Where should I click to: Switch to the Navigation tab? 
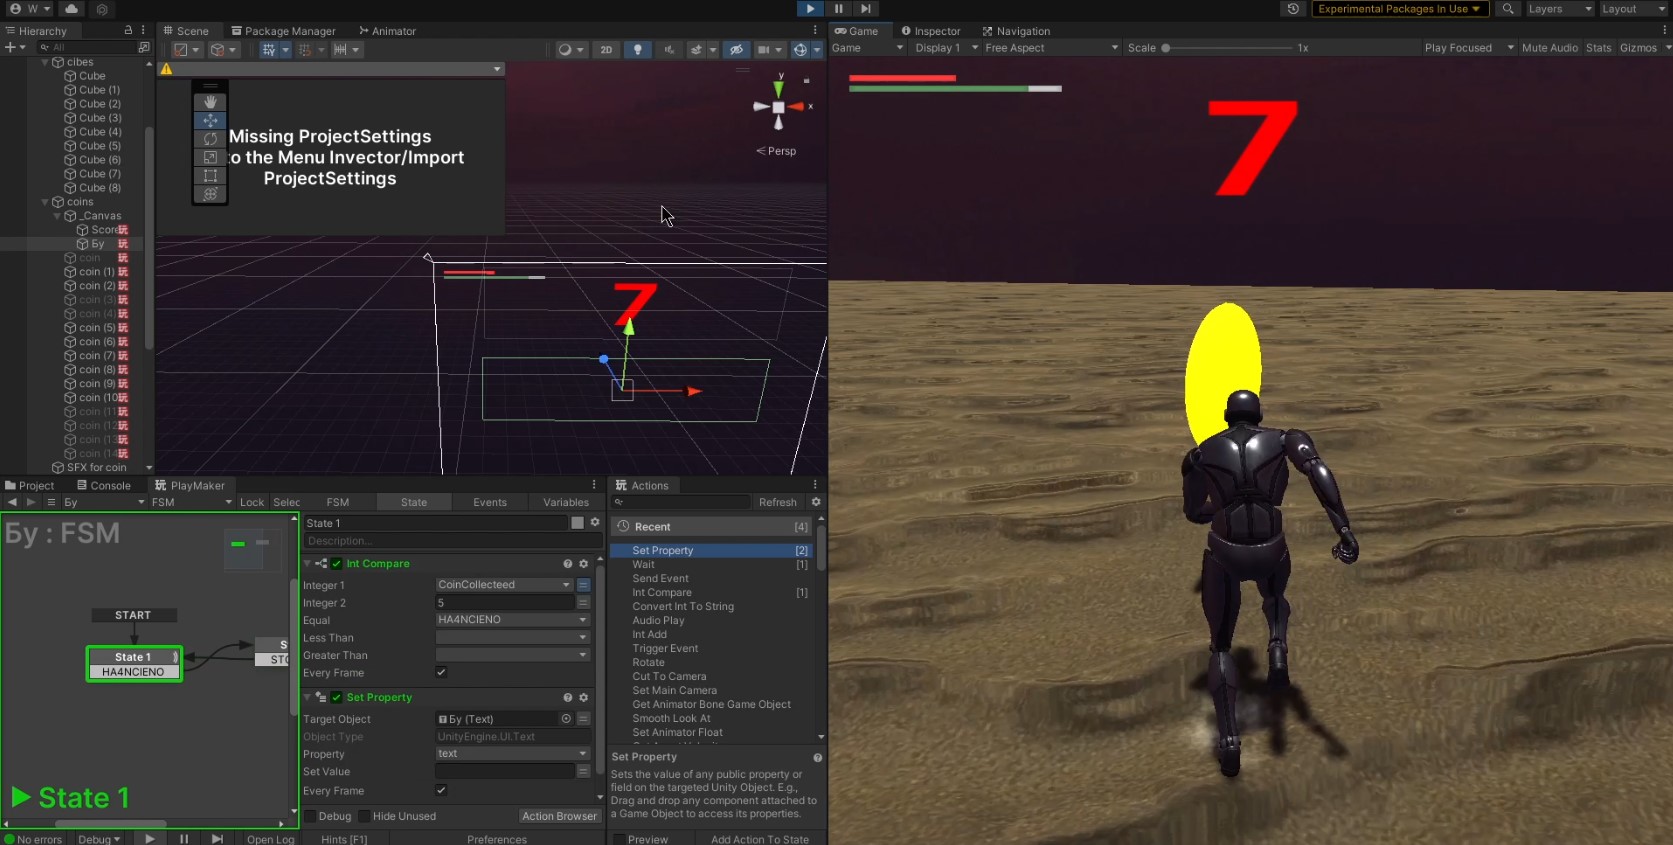[1016, 31]
